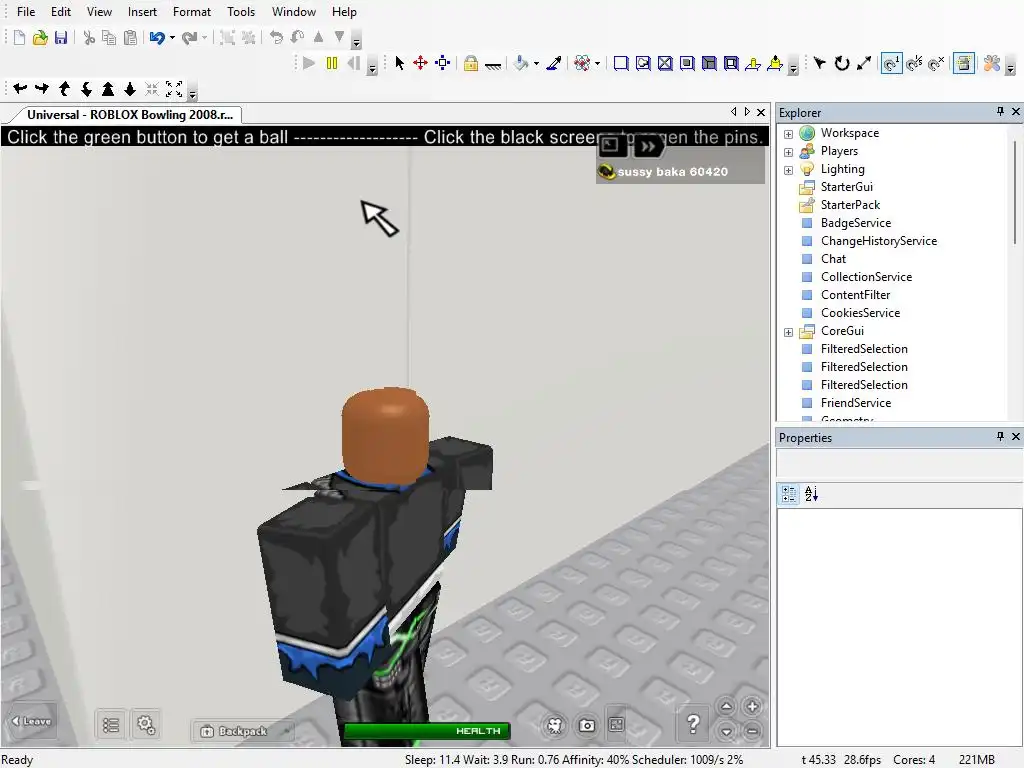The height and width of the screenshot is (768, 1024).
Task: Click the blue Undo arrow
Action: [x=157, y=38]
